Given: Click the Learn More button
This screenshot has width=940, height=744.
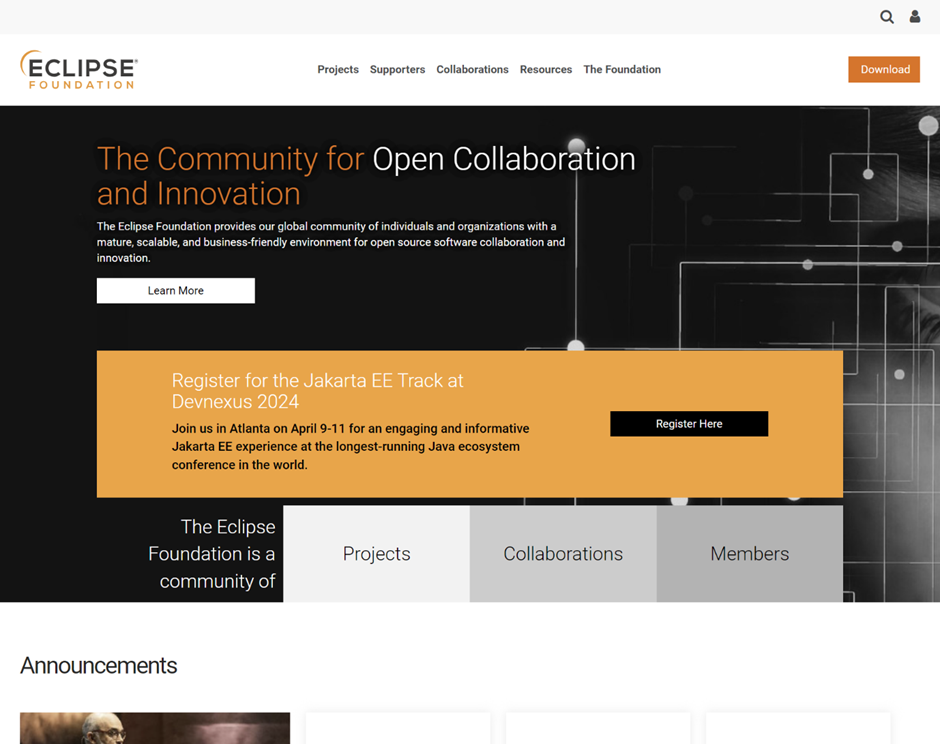Looking at the screenshot, I should click(x=176, y=290).
